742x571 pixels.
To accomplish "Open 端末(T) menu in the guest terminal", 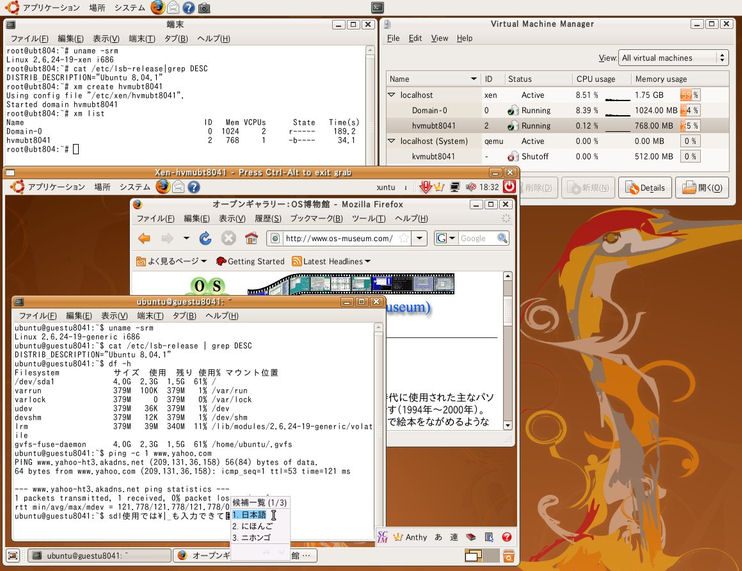I will click(150, 316).
